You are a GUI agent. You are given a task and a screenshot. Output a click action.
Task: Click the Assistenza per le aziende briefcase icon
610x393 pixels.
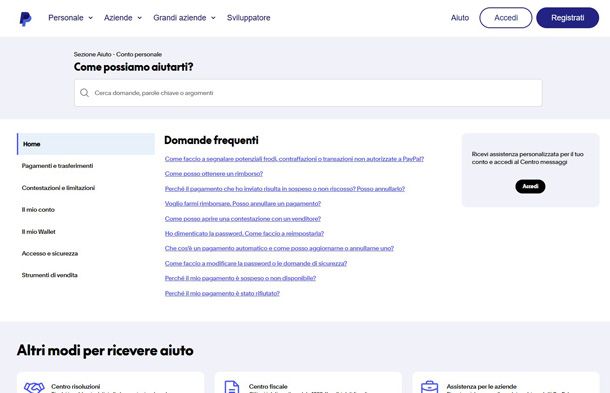tap(429, 387)
